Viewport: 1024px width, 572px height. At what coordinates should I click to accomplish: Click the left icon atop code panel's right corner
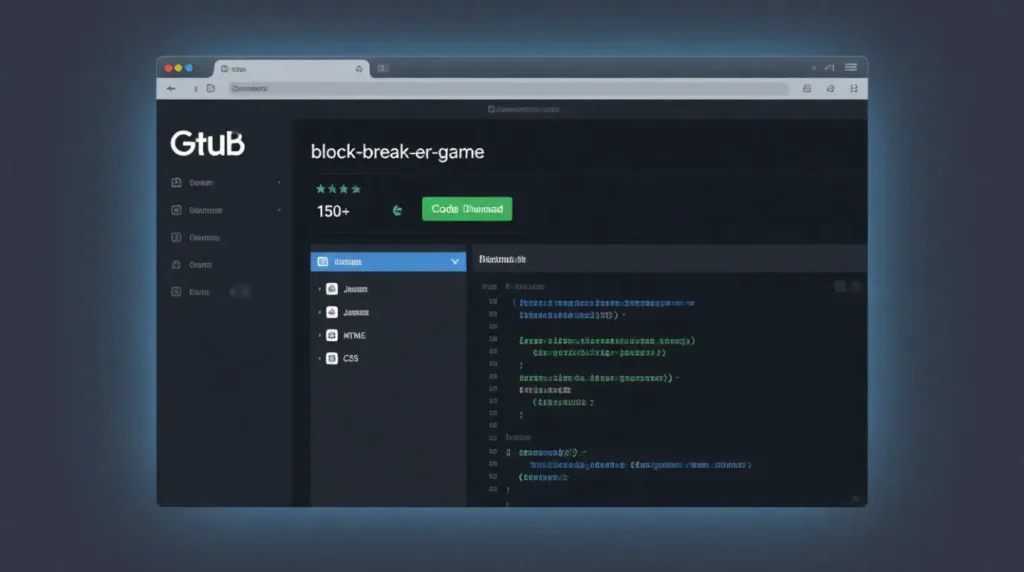(840, 286)
